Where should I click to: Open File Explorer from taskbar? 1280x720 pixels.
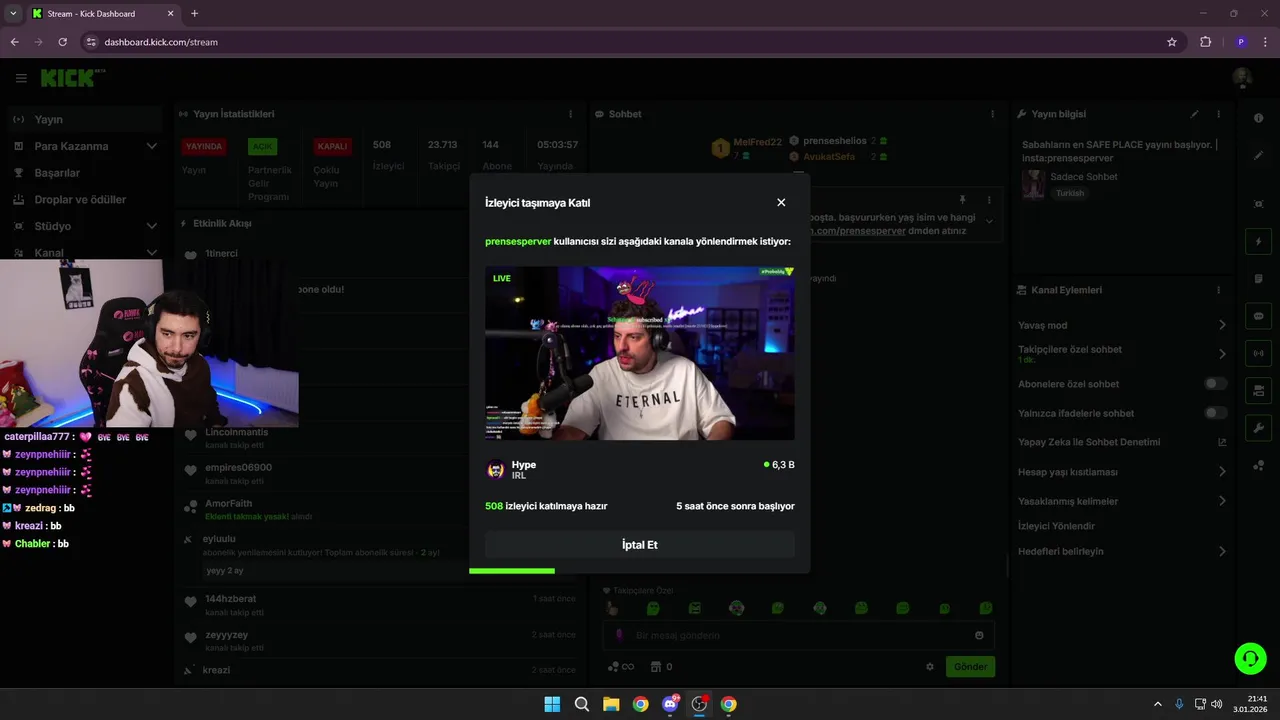[611, 704]
